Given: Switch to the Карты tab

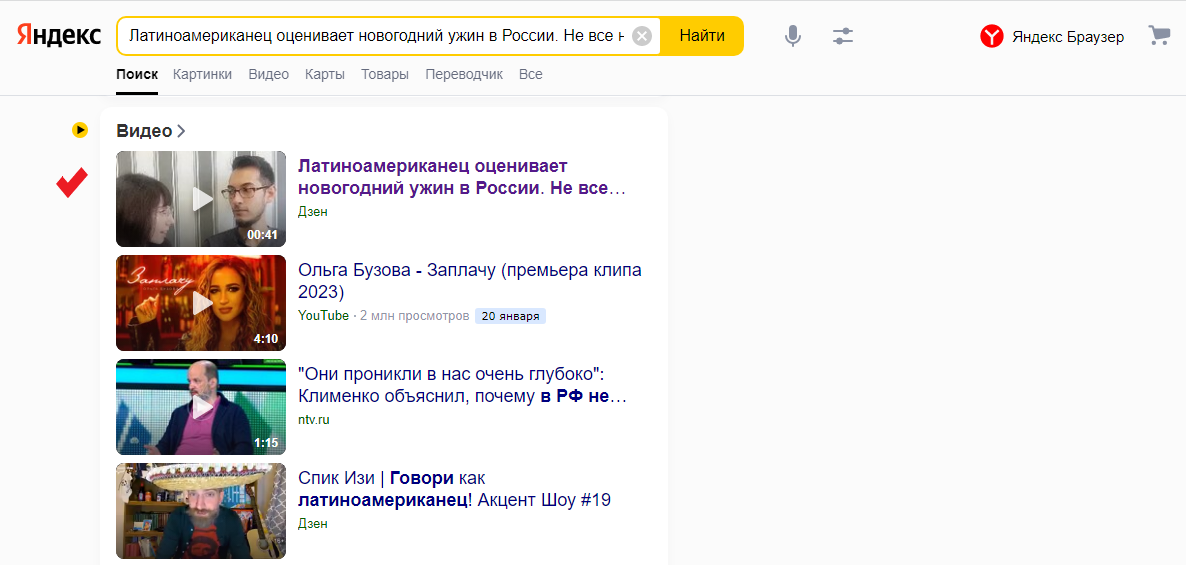Looking at the screenshot, I should point(325,74).
